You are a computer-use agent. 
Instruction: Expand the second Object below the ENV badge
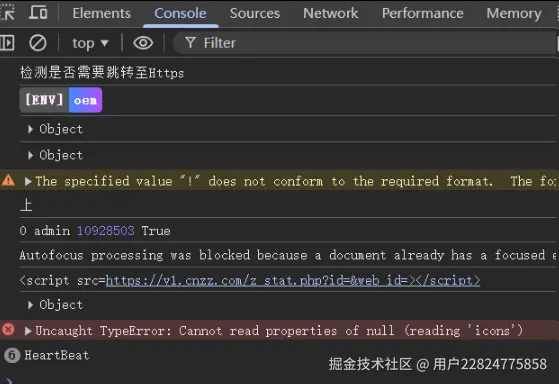(30, 155)
